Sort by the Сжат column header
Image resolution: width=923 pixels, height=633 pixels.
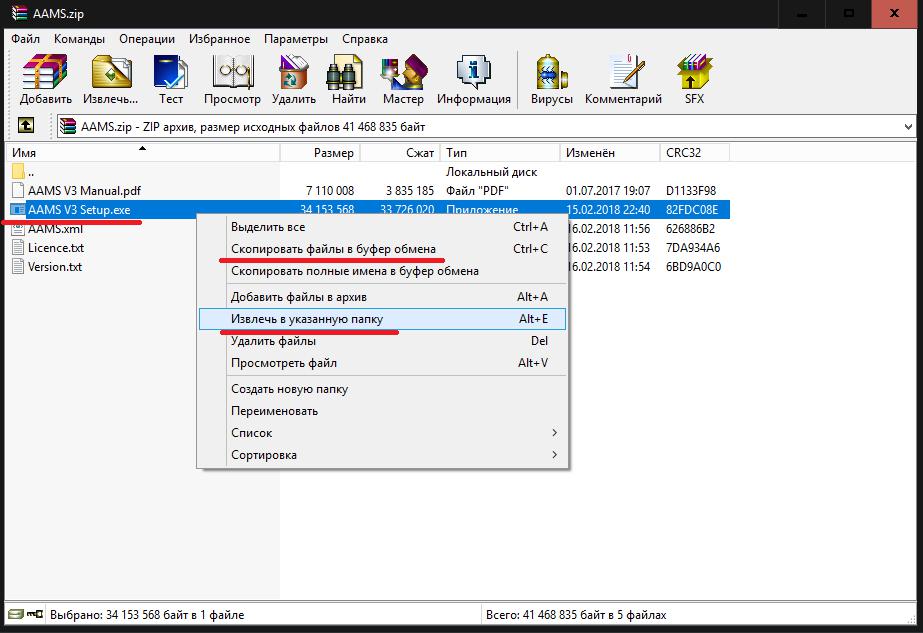click(x=400, y=153)
